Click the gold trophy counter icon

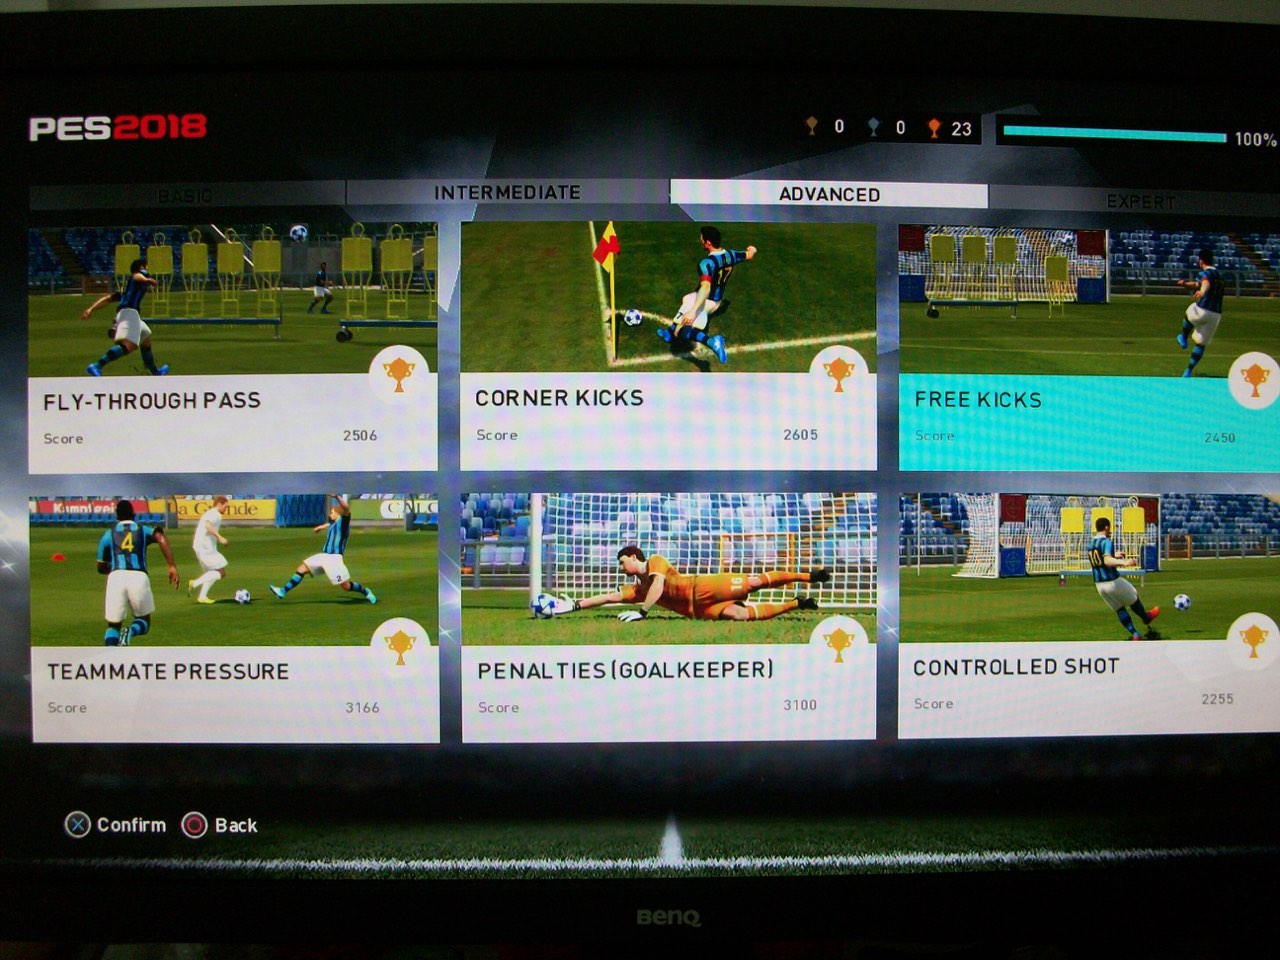[934, 128]
